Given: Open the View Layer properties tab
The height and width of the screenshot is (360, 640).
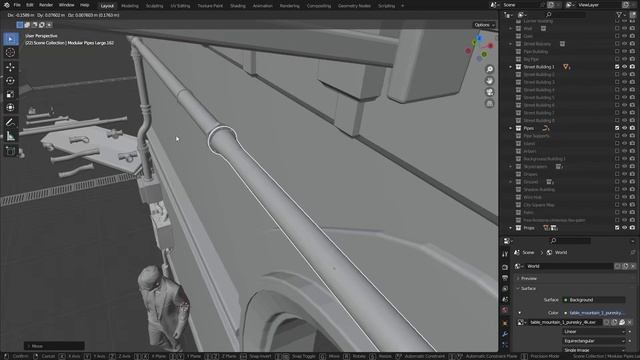Looking at the screenshot, I should 505,289.
